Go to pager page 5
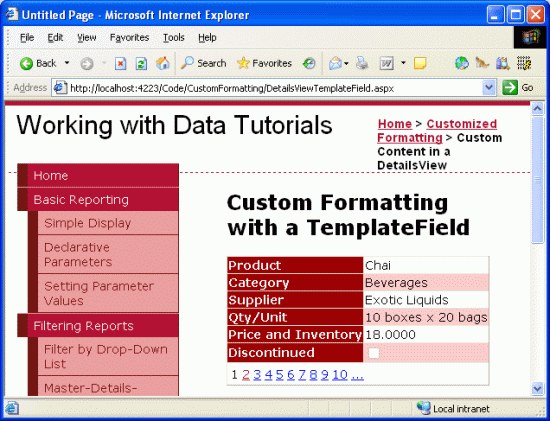 pyautogui.click(x=279, y=375)
